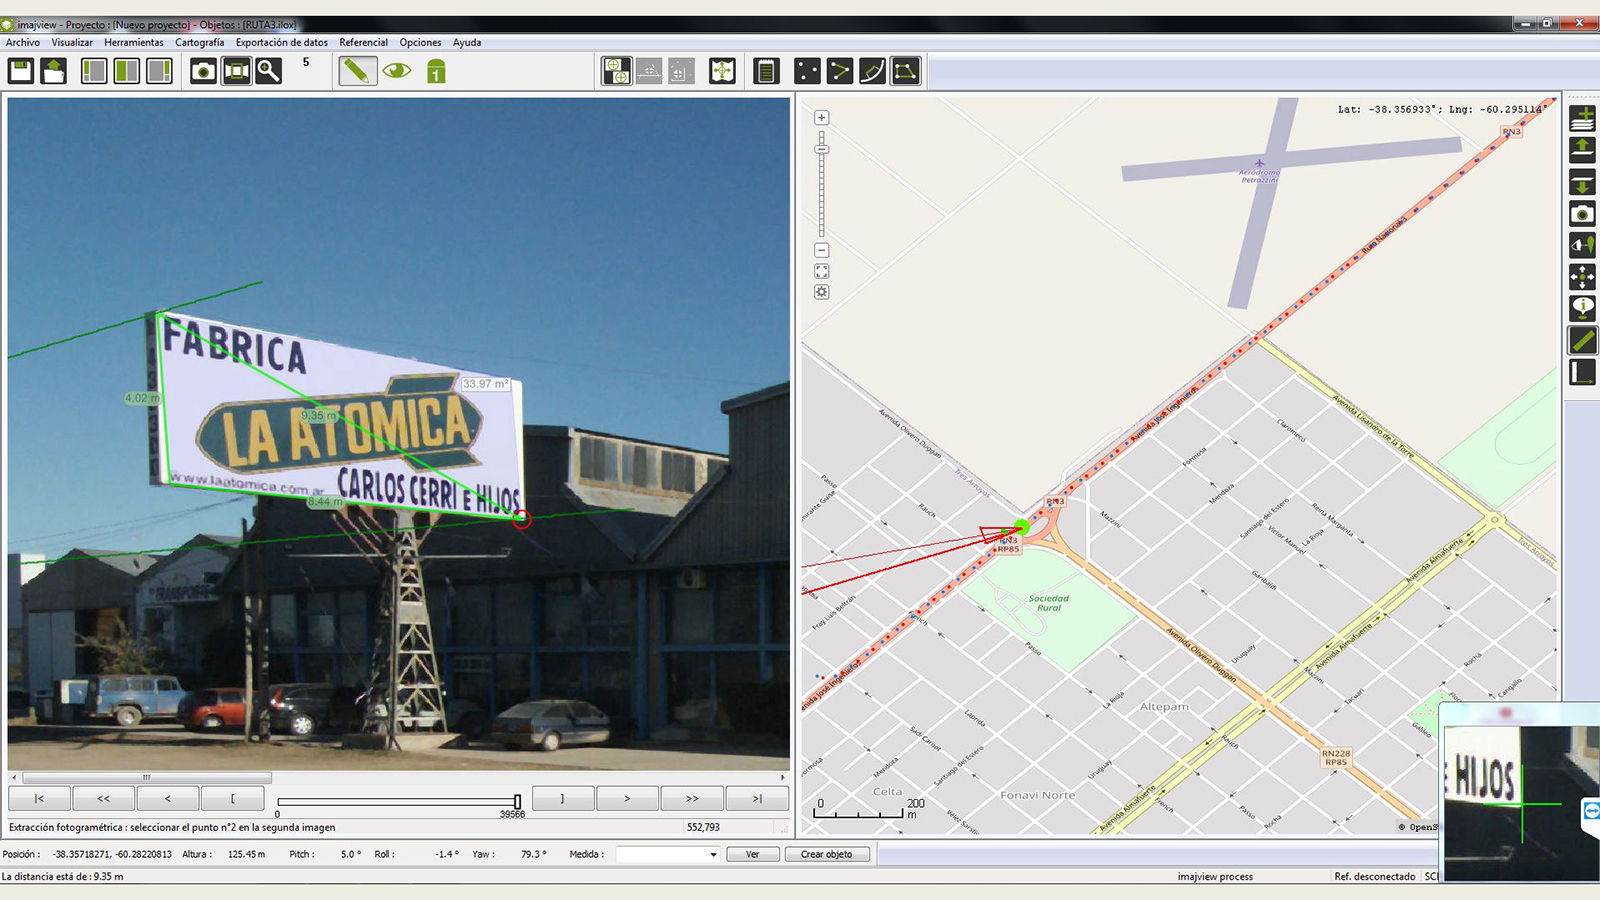Click the add layer plus icon

pyautogui.click(x=1582, y=118)
